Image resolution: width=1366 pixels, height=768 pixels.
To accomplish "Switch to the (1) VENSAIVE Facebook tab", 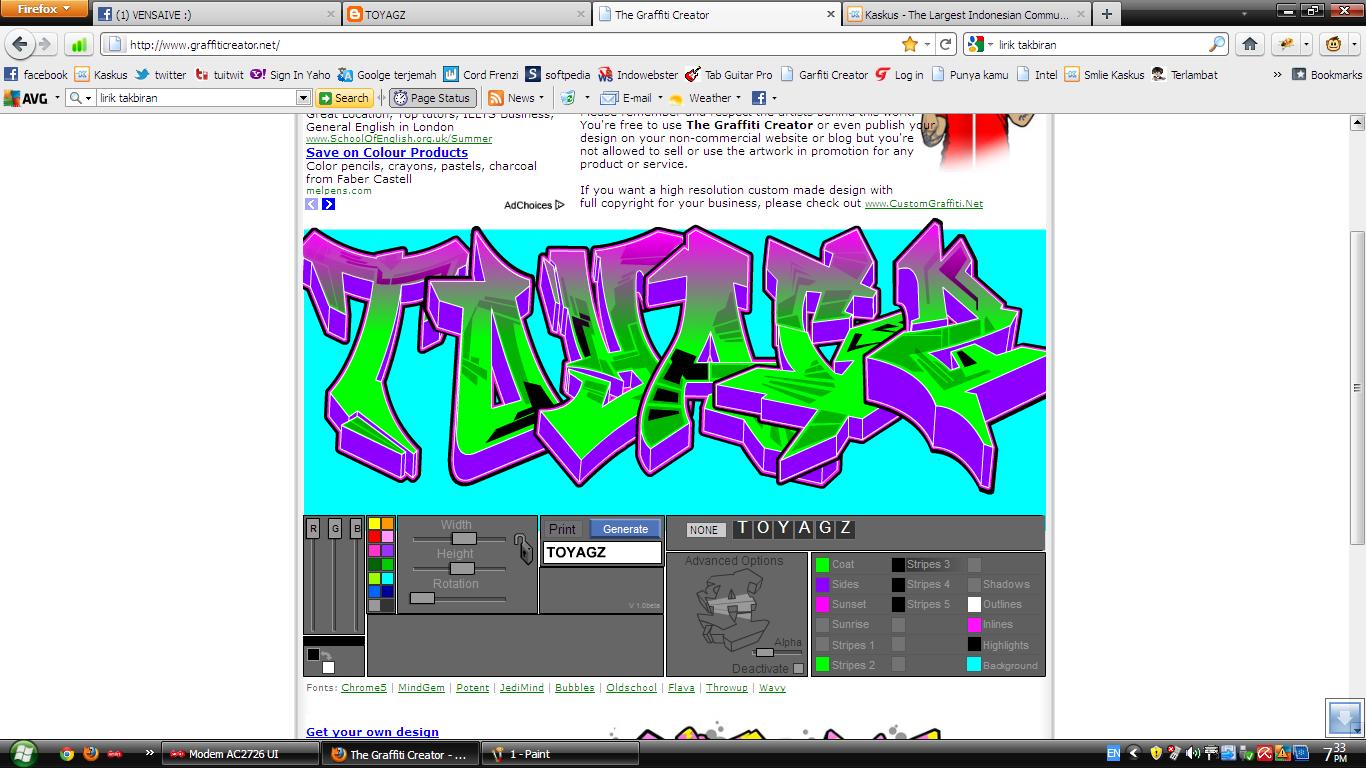I will [x=216, y=15].
